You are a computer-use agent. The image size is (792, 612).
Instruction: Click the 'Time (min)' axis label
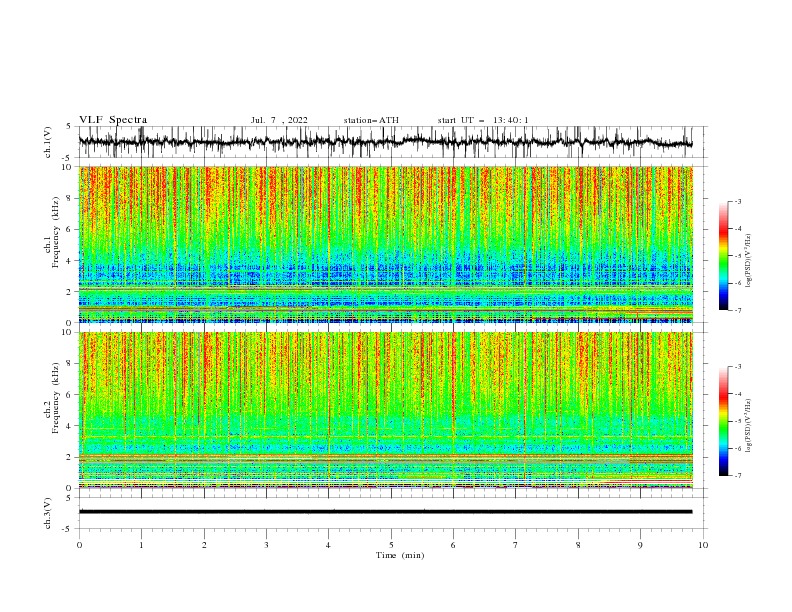tap(400, 555)
